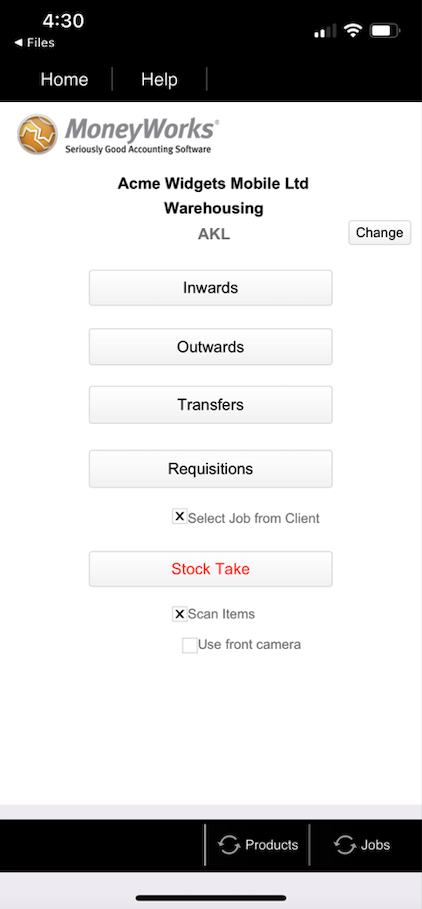Viewport: 422px width, 909px height.
Task: Tap the Wi-Fi status icon
Action: coord(352,31)
